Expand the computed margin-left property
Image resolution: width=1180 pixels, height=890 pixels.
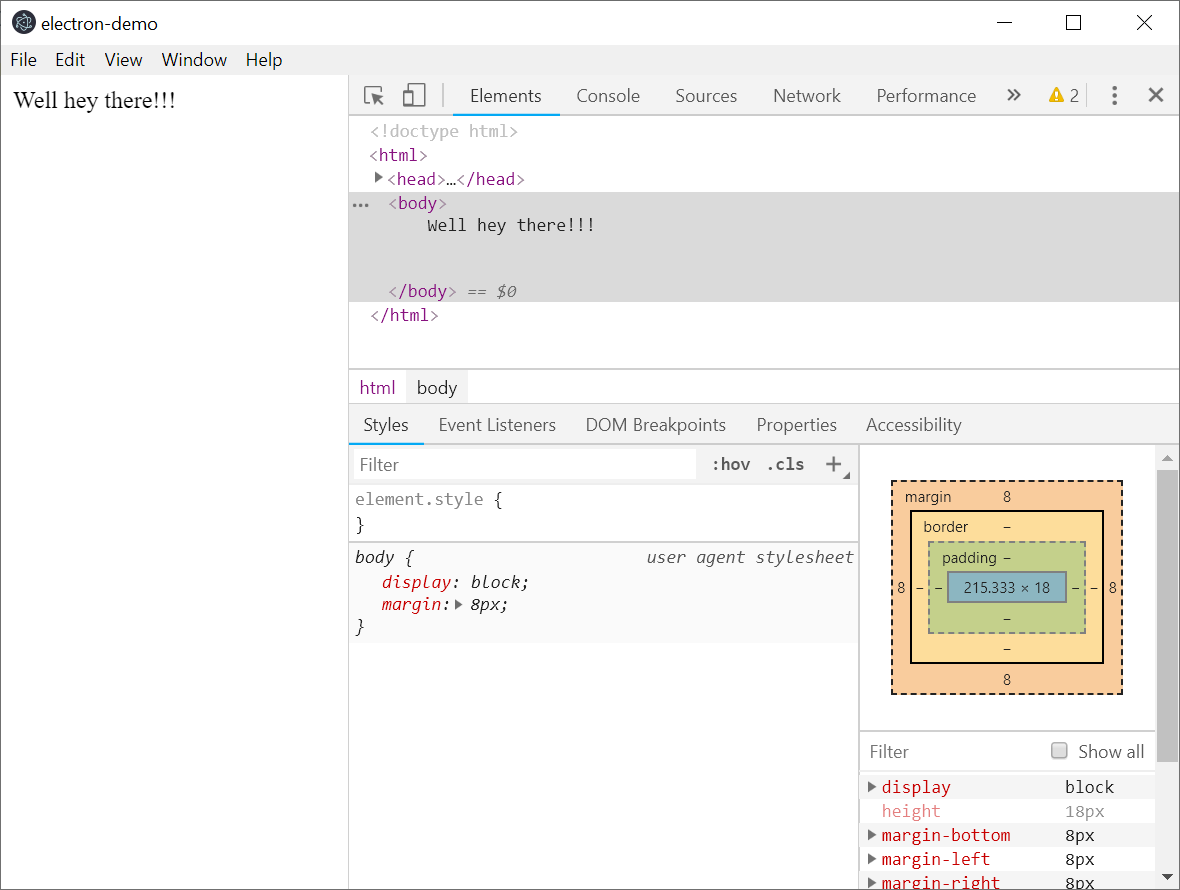click(x=871, y=859)
